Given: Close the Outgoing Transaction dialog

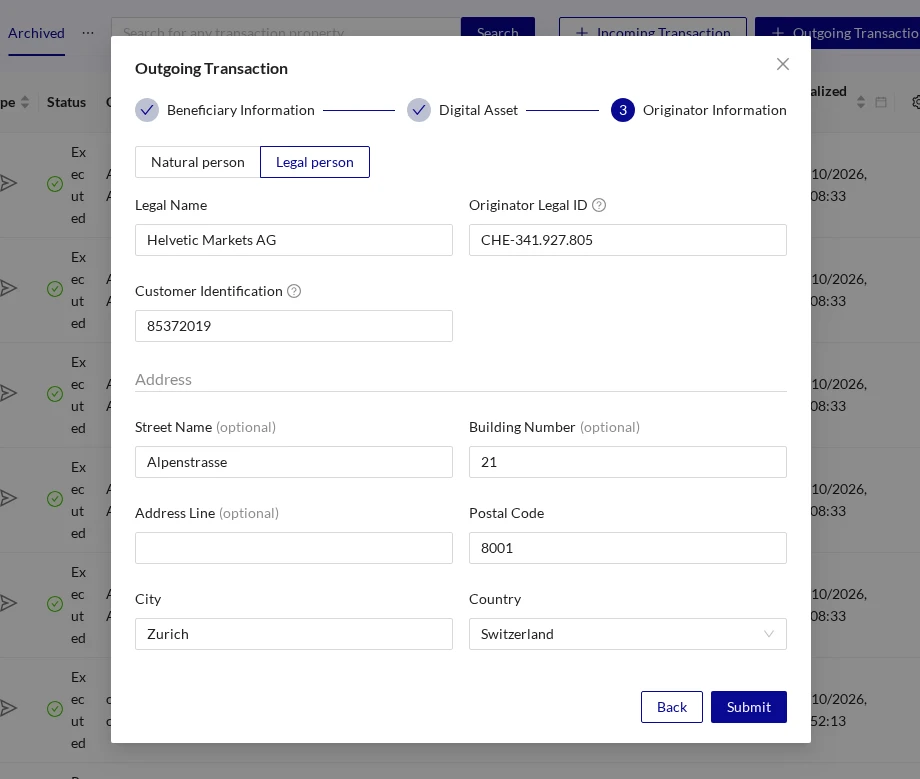Looking at the screenshot, I should (782, 64).
